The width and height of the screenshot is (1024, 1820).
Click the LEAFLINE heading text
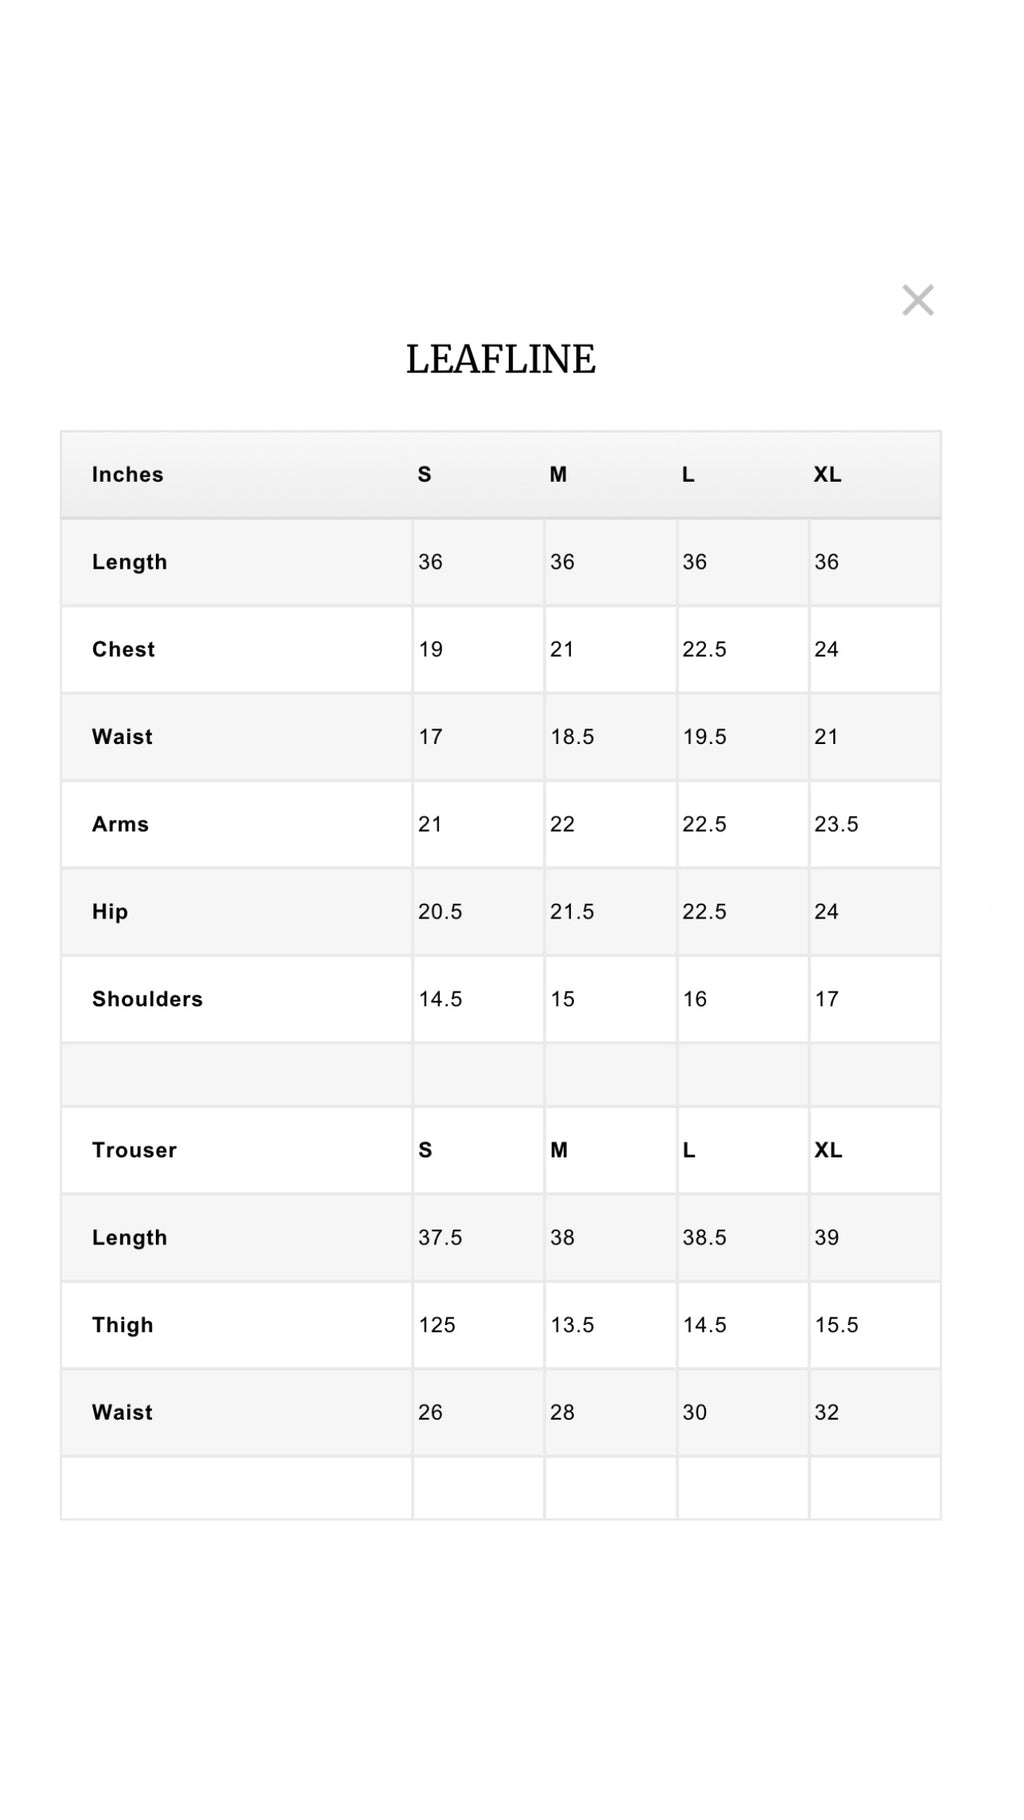pos(500,360)
